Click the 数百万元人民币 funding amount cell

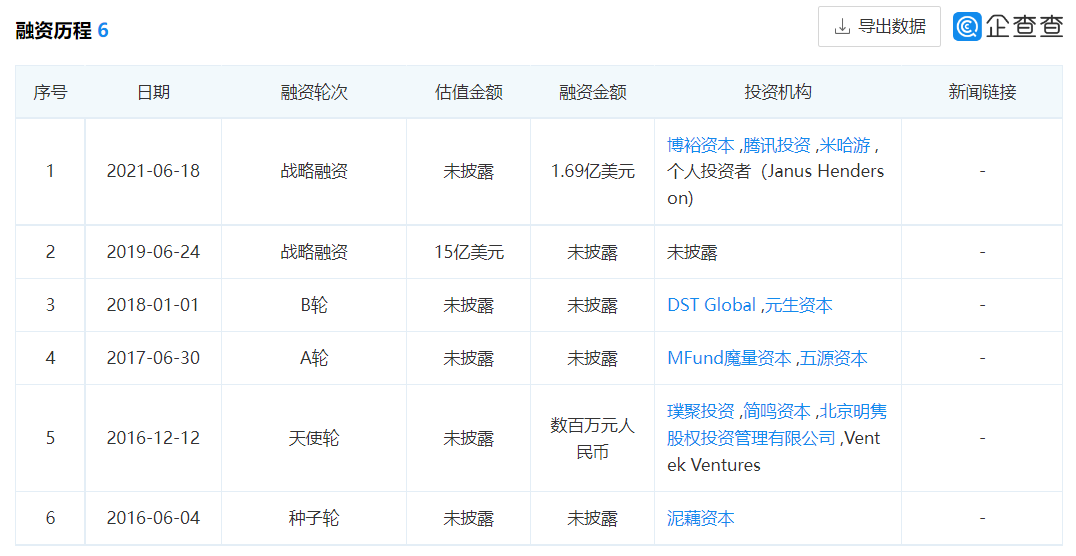pyautogui.click(x=592, y=438)
